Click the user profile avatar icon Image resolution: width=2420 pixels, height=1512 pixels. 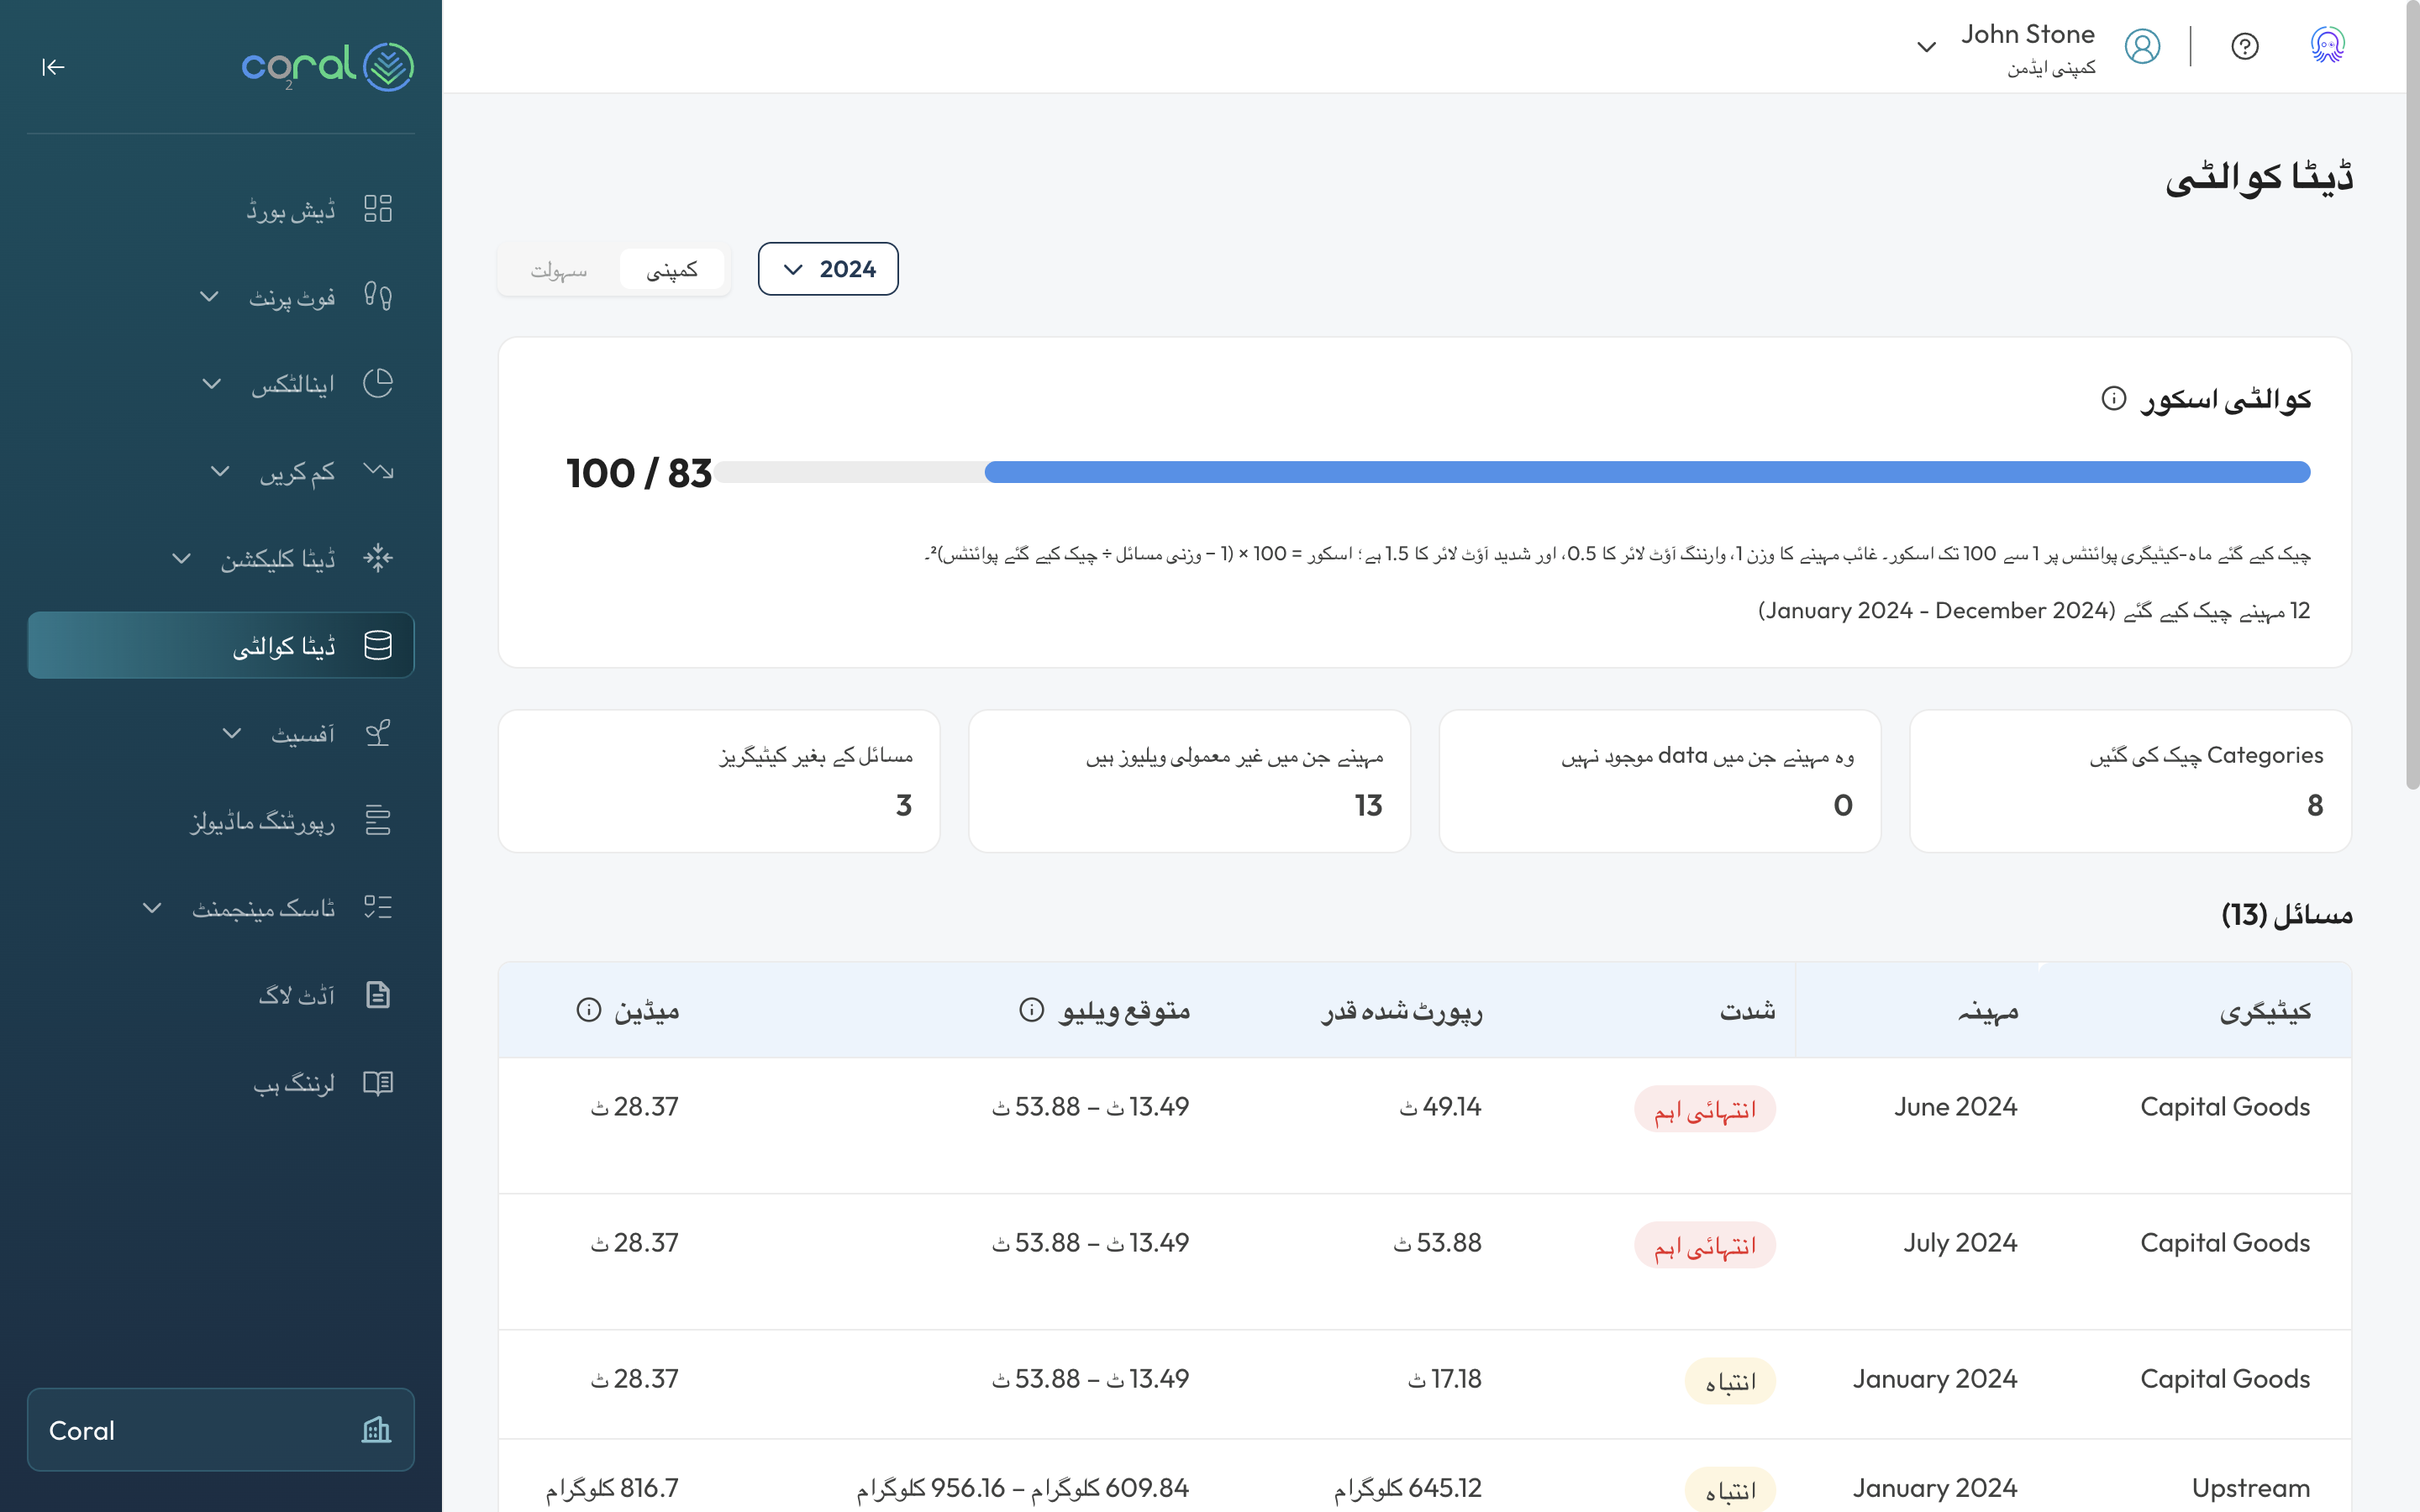2142,47
